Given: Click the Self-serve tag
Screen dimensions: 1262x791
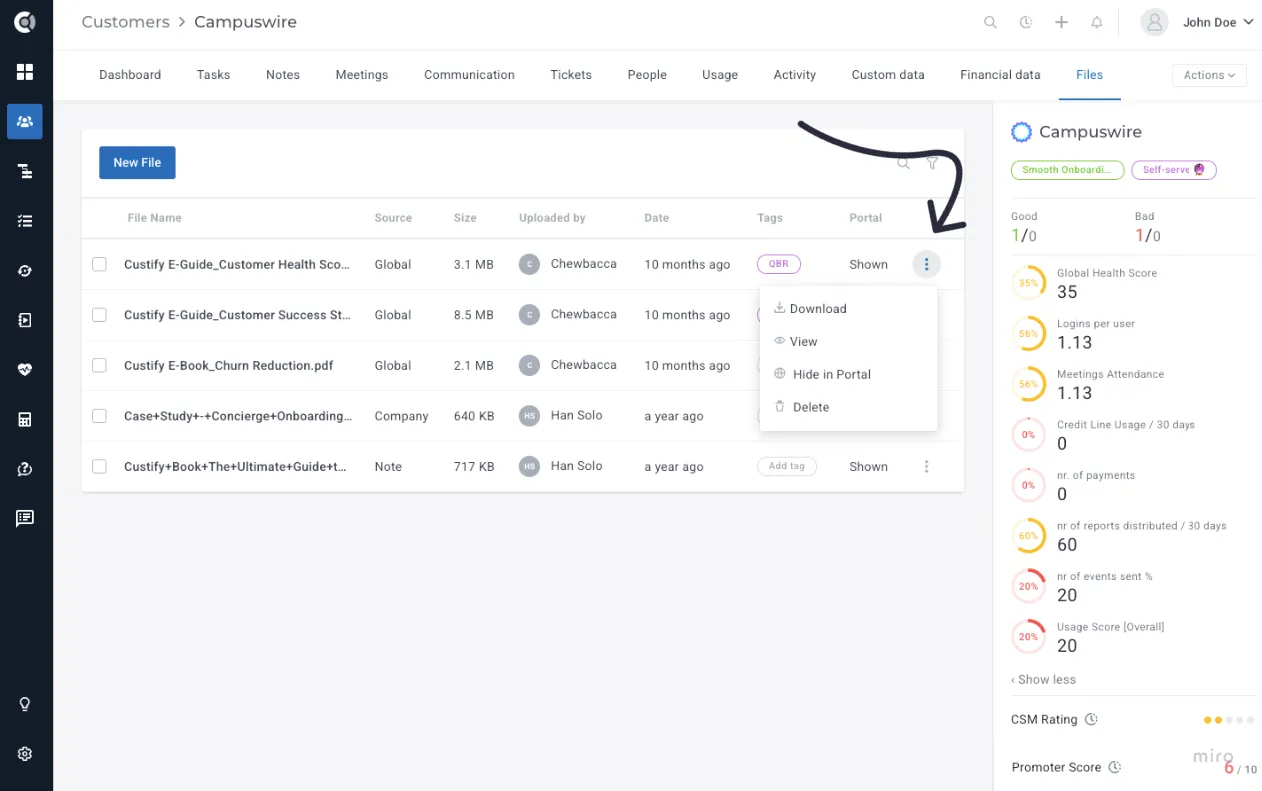Looking at the screenshot, I should pos(1174,170).
